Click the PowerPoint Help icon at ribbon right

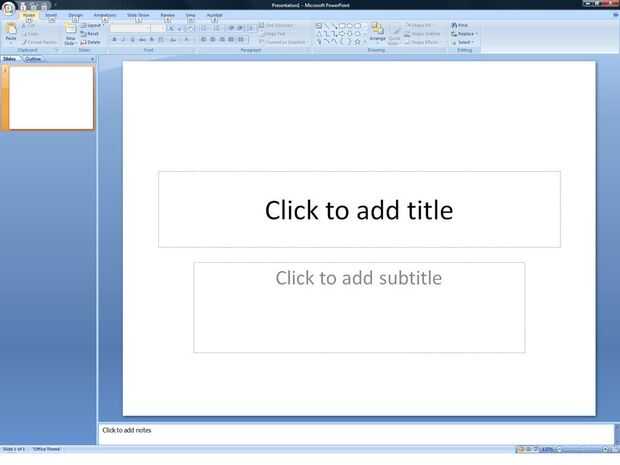click(x=615, y=15)
